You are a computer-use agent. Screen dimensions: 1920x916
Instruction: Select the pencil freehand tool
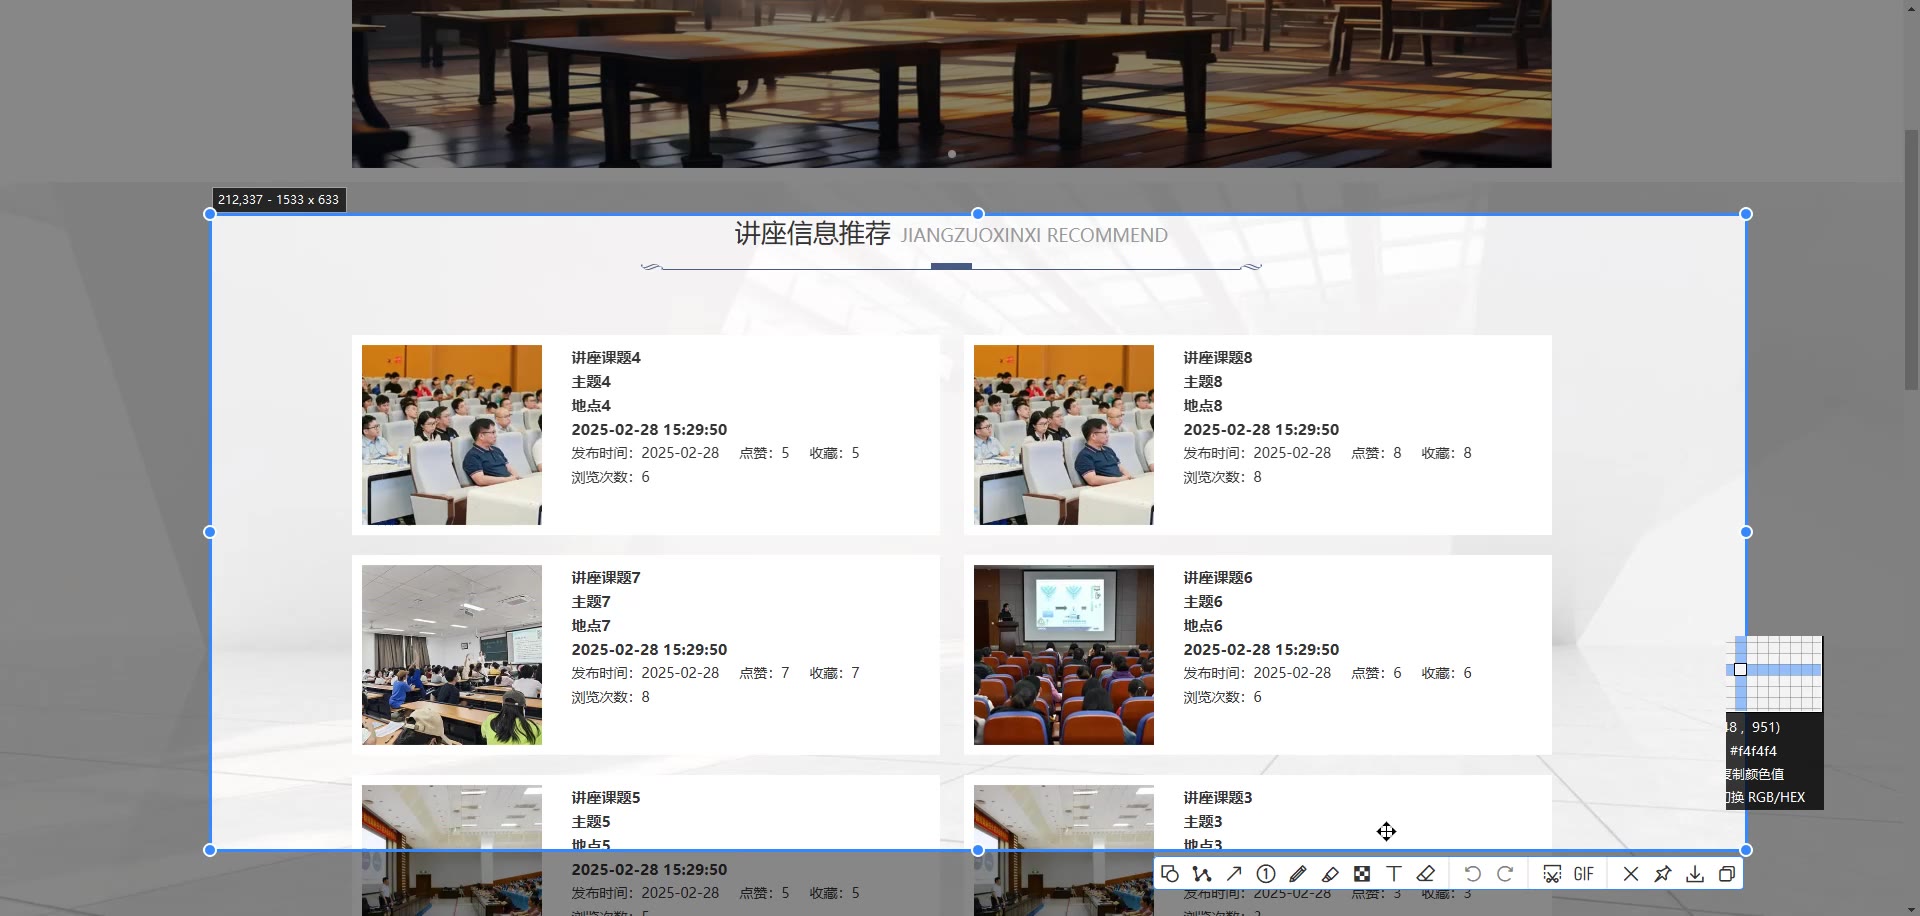1298,874
